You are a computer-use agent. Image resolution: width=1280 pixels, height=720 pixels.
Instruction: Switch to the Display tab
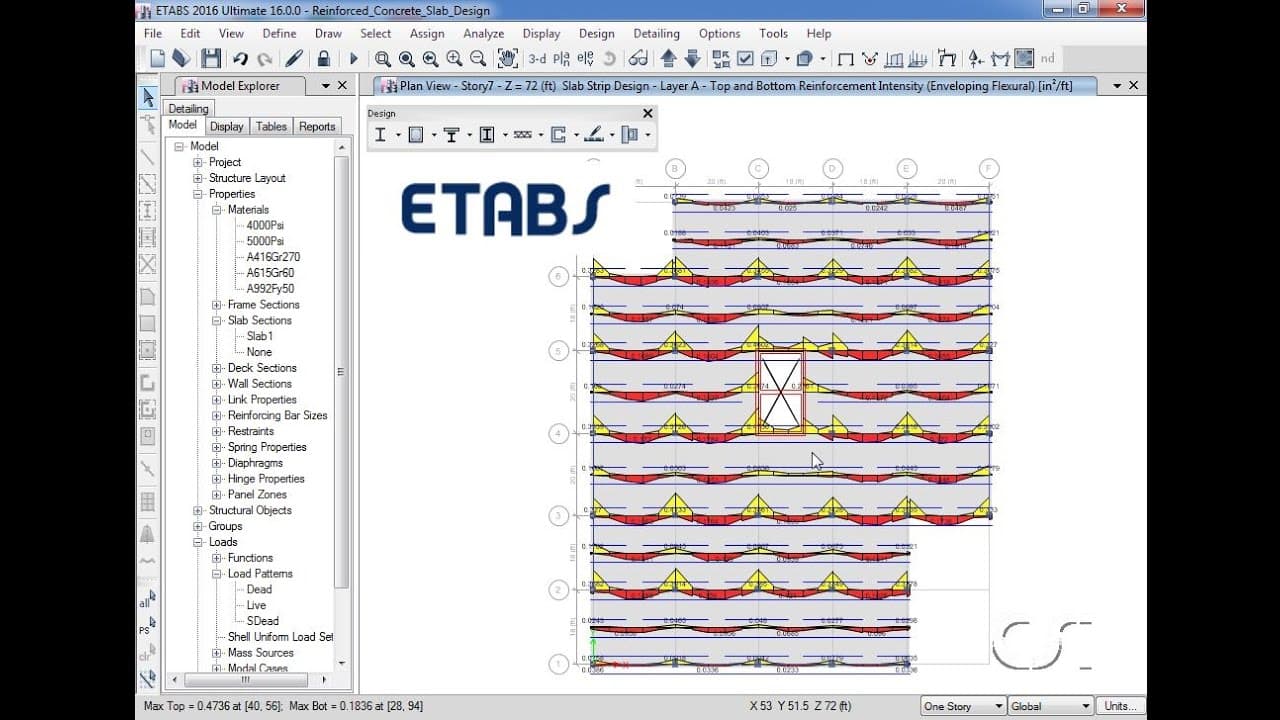point(226,126)
